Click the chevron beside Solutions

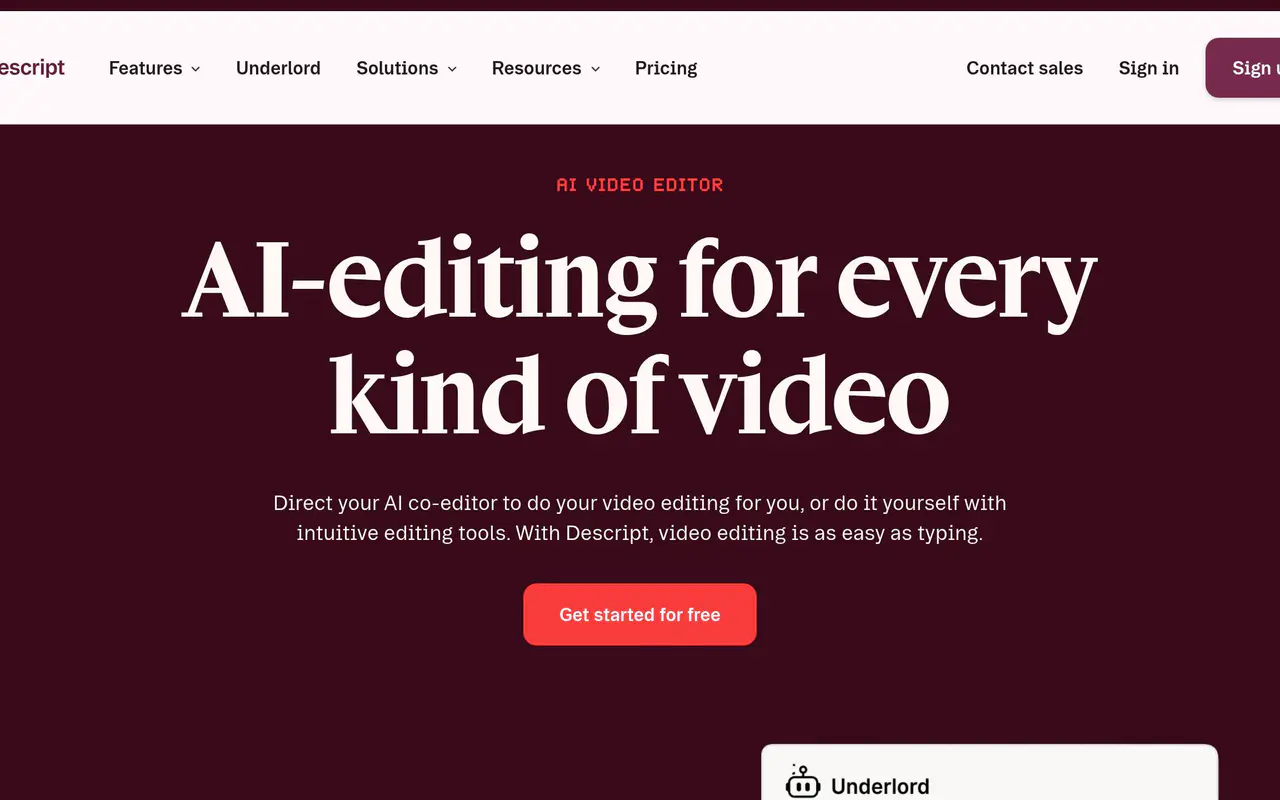coord(452,69)
